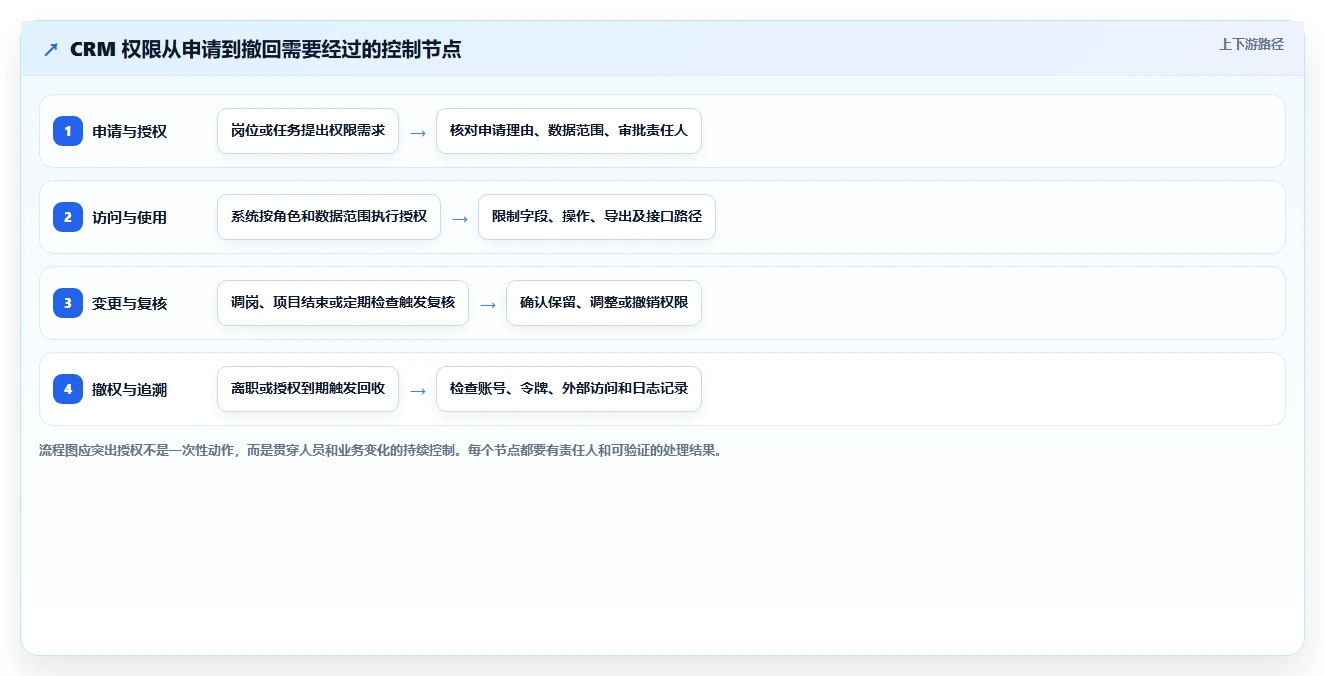
Task: Click the footnote beginning 流程图应突出授权不是一次性动作
Action: [380, 450]
